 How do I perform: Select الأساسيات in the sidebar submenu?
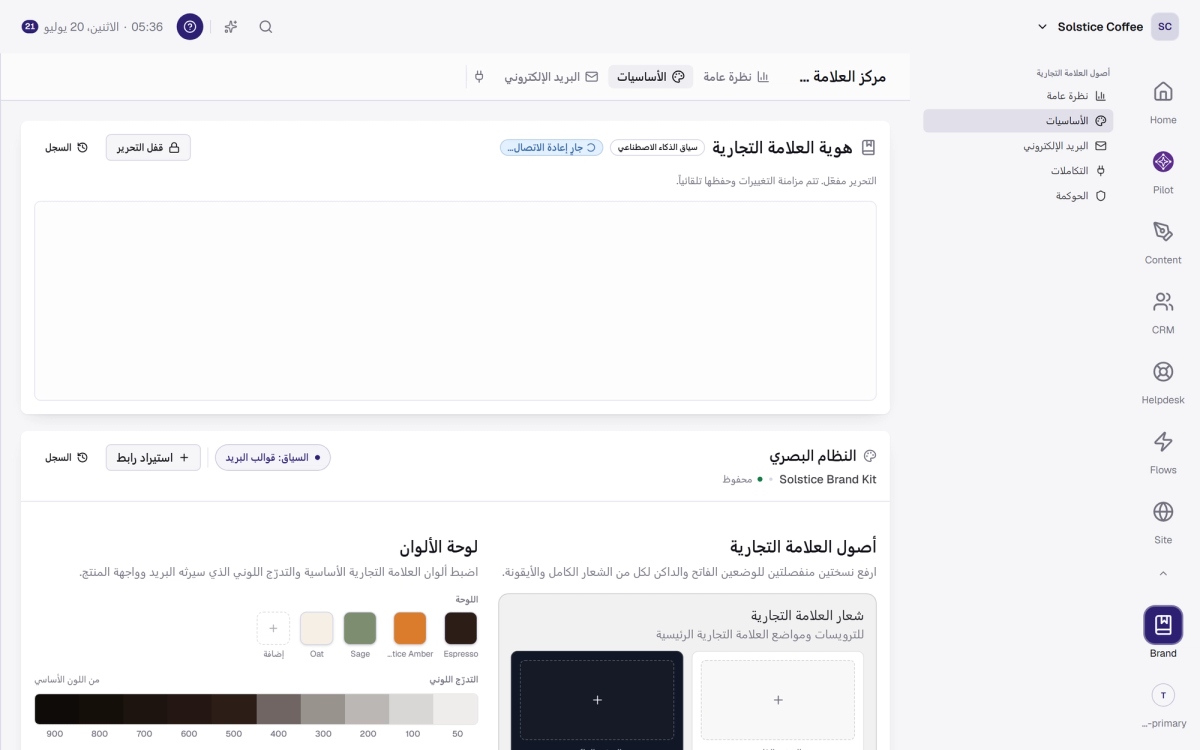(x=1018, y=121)
